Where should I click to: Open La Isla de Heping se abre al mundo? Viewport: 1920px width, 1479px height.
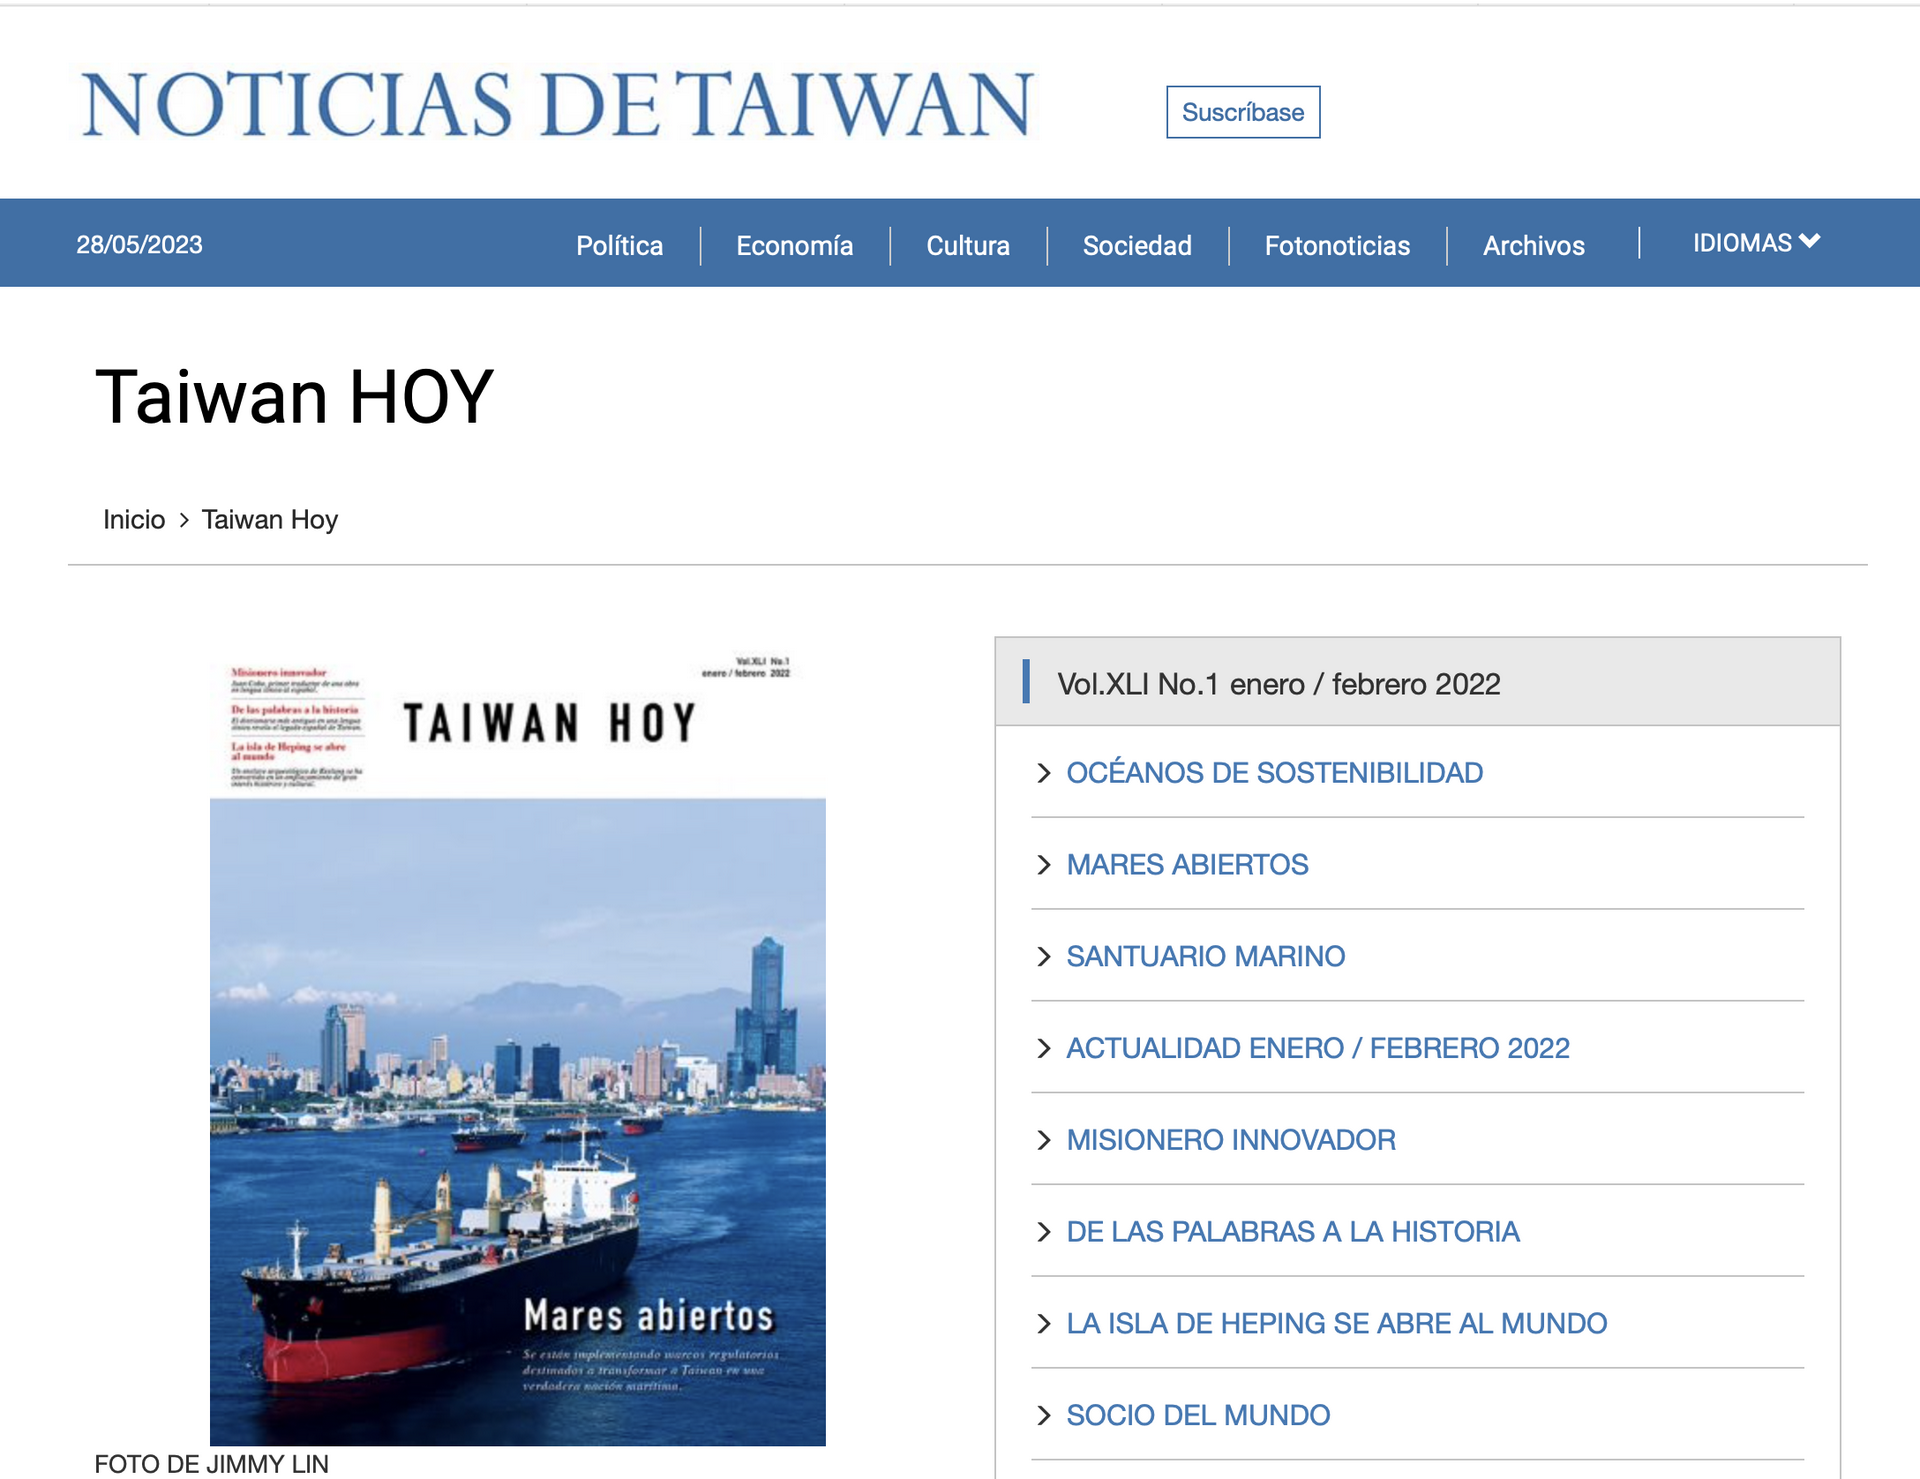pos(1336,1324)
